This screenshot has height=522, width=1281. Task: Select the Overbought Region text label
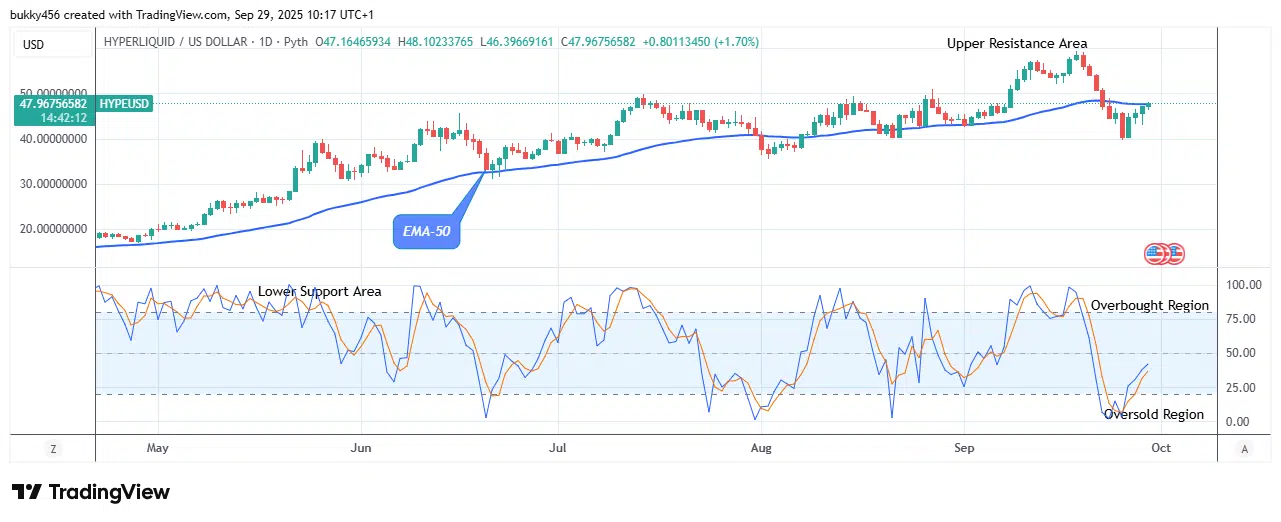click(x=1149, y=306)
